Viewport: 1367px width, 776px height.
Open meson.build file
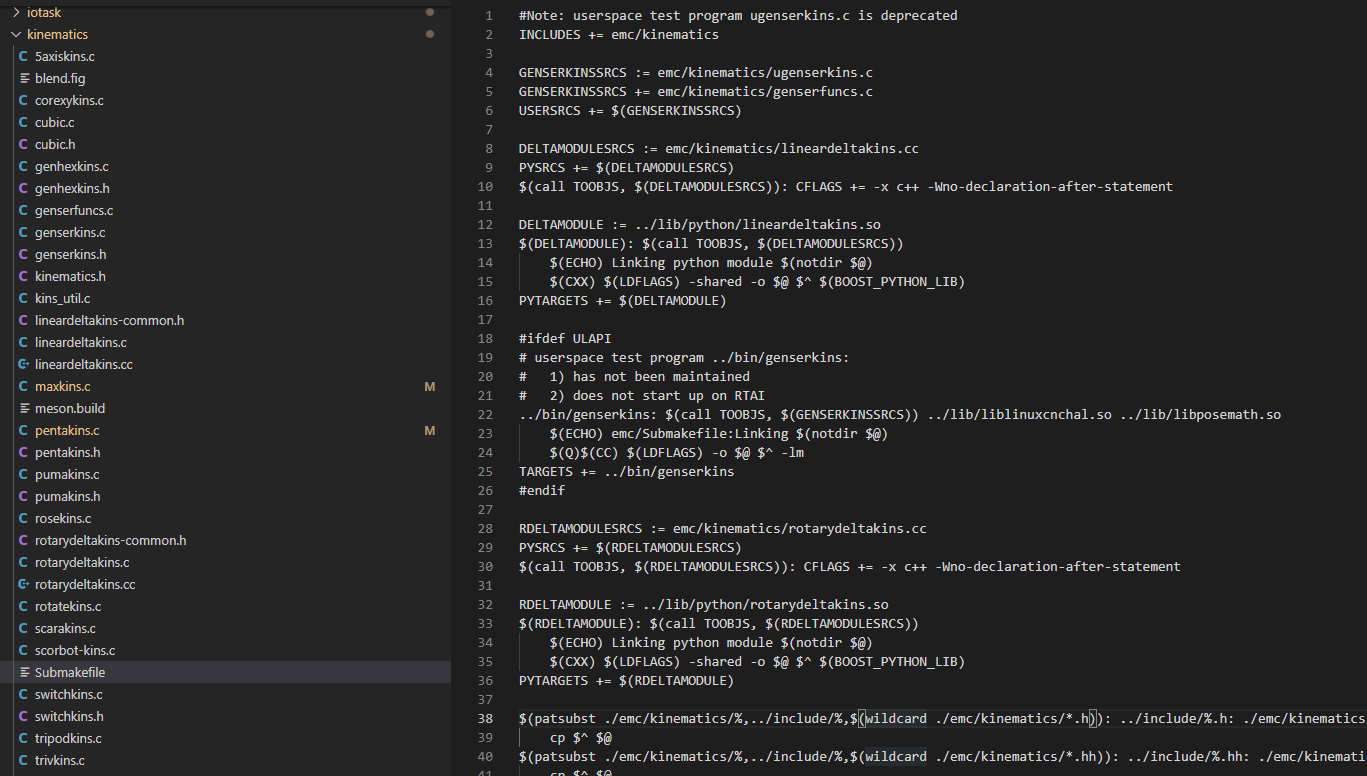(70, 408)
